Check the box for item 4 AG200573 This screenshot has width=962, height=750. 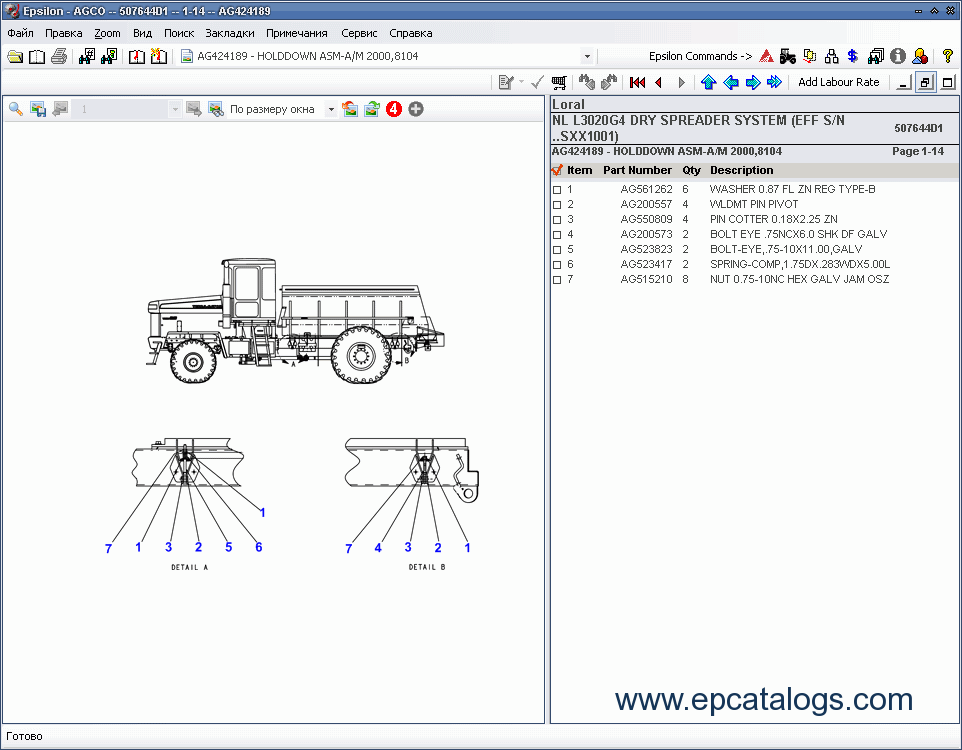557,235
